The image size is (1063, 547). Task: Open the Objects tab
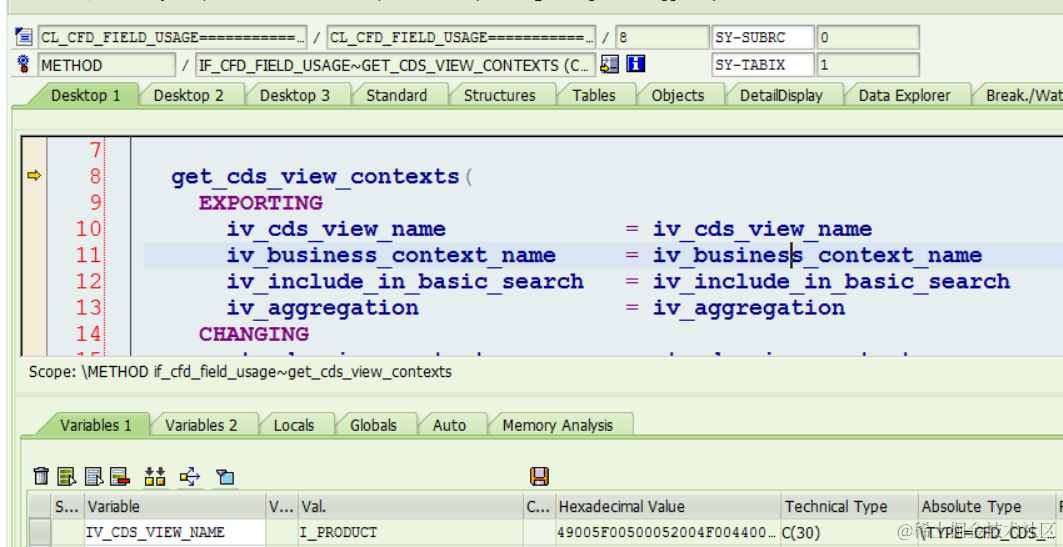click(678, 96)
